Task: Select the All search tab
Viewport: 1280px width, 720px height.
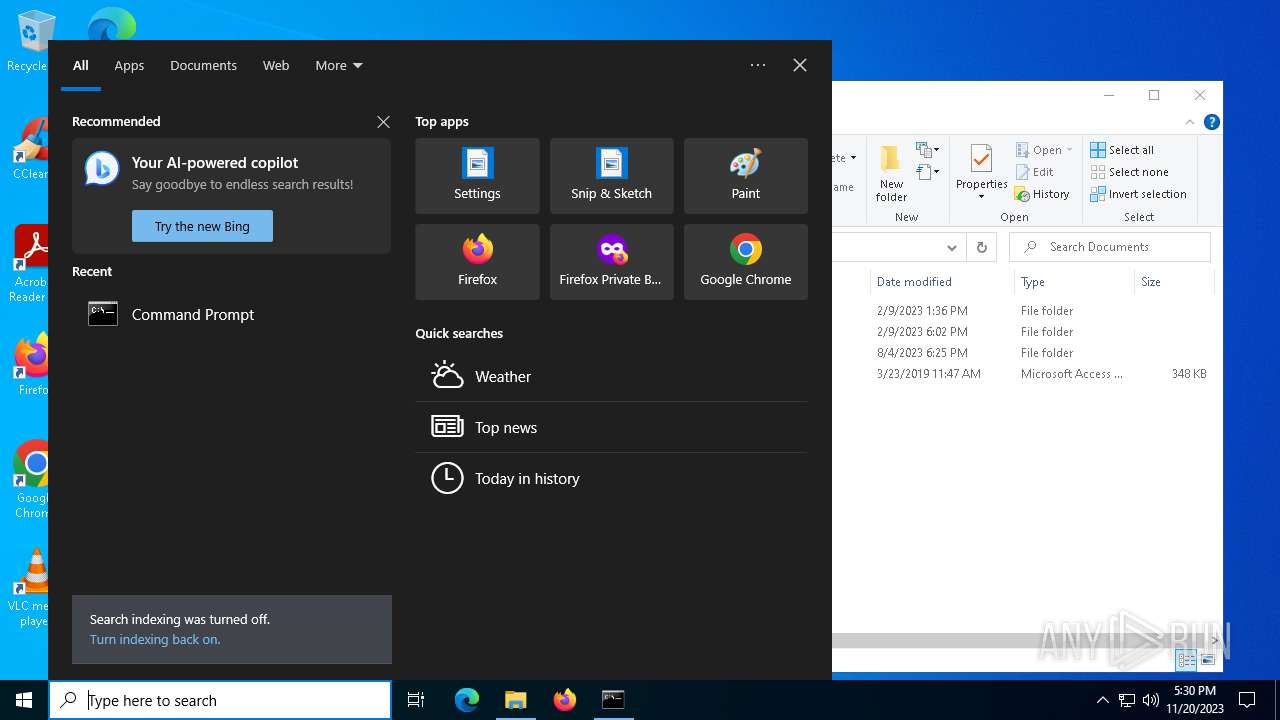Action: 81,65
